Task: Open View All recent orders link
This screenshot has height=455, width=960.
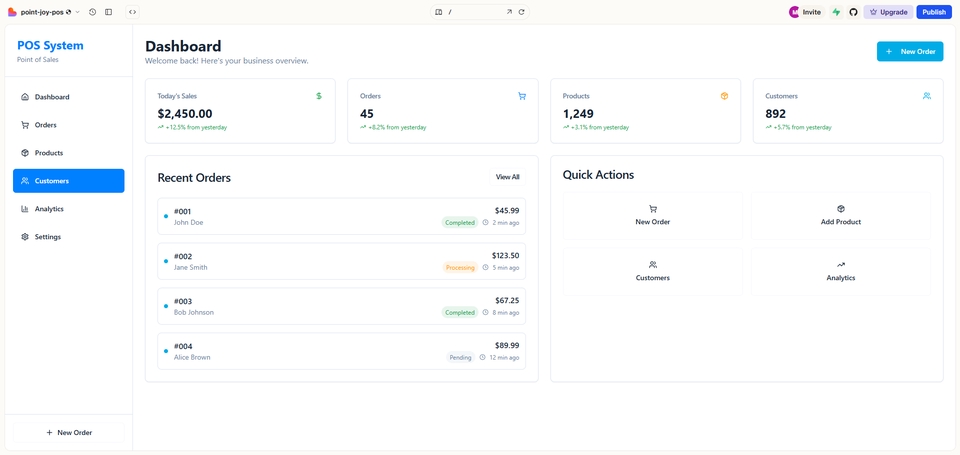Action: (x=507, y=177)
